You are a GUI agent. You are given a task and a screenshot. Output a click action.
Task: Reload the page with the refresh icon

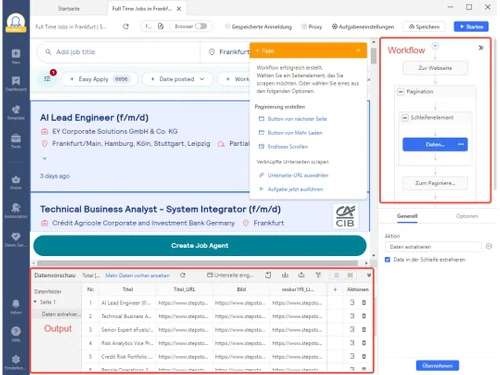pyautogui.click(x=126, y=26)
